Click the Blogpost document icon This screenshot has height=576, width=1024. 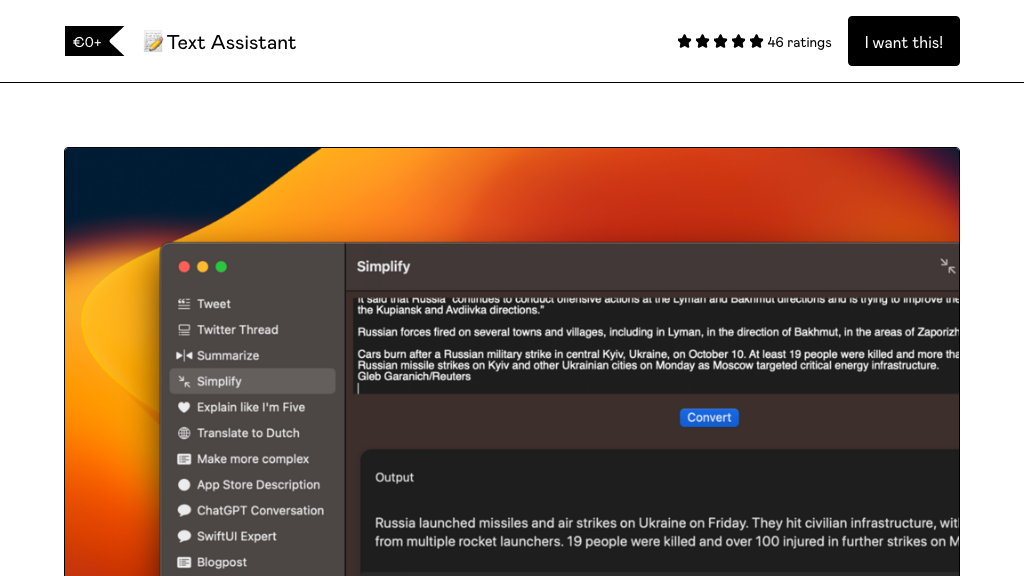coord(183,562)
